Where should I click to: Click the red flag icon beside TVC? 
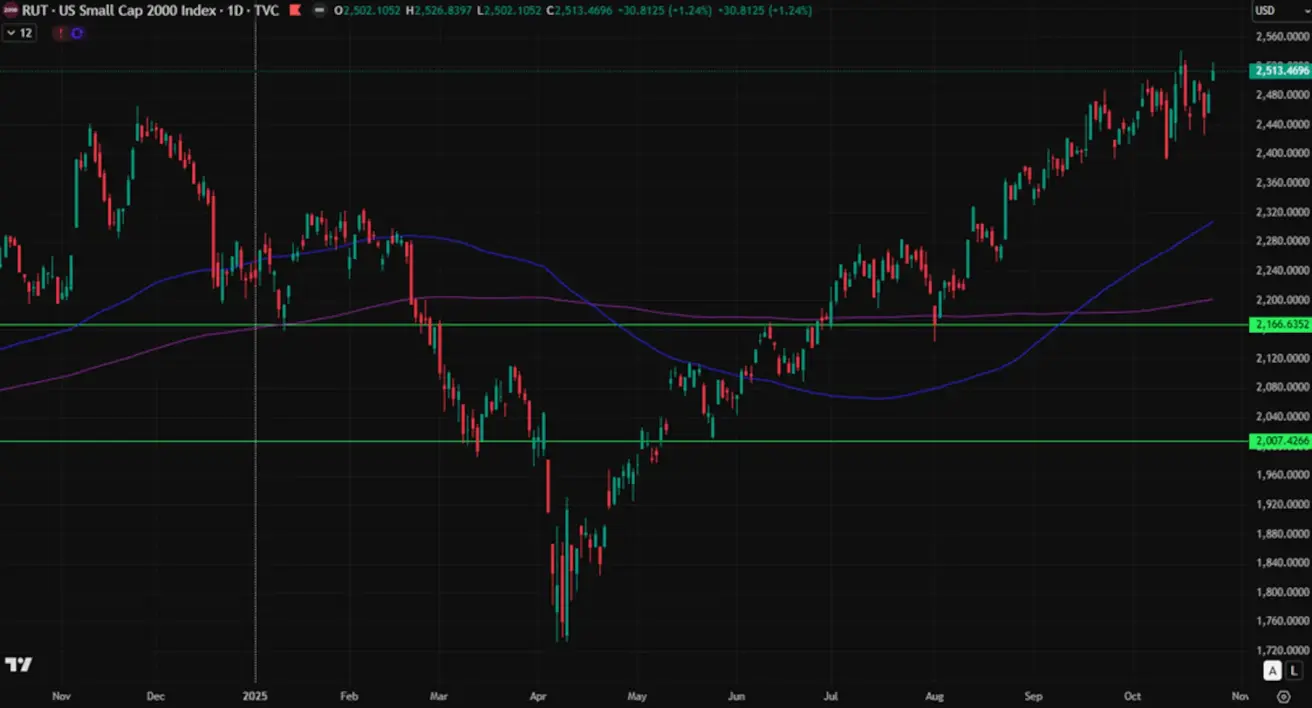click(294, 10)
